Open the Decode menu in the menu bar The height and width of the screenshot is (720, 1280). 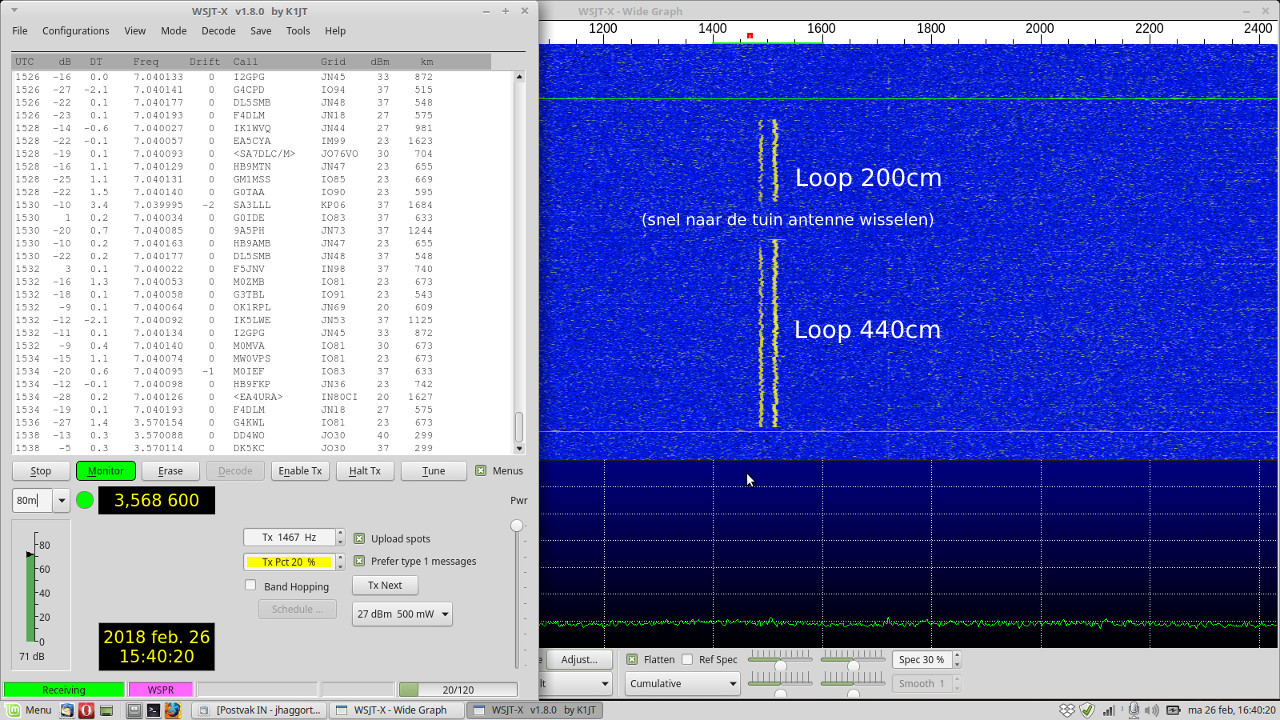(218, 31)
